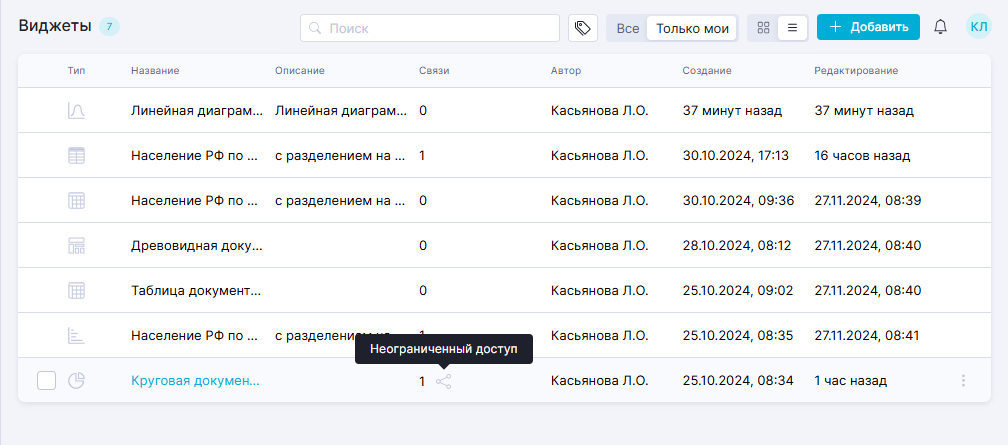Click the pie chart type icon
Viewport: 1008px width, 445px height.
pyautogui.click(x=76, y=381)
